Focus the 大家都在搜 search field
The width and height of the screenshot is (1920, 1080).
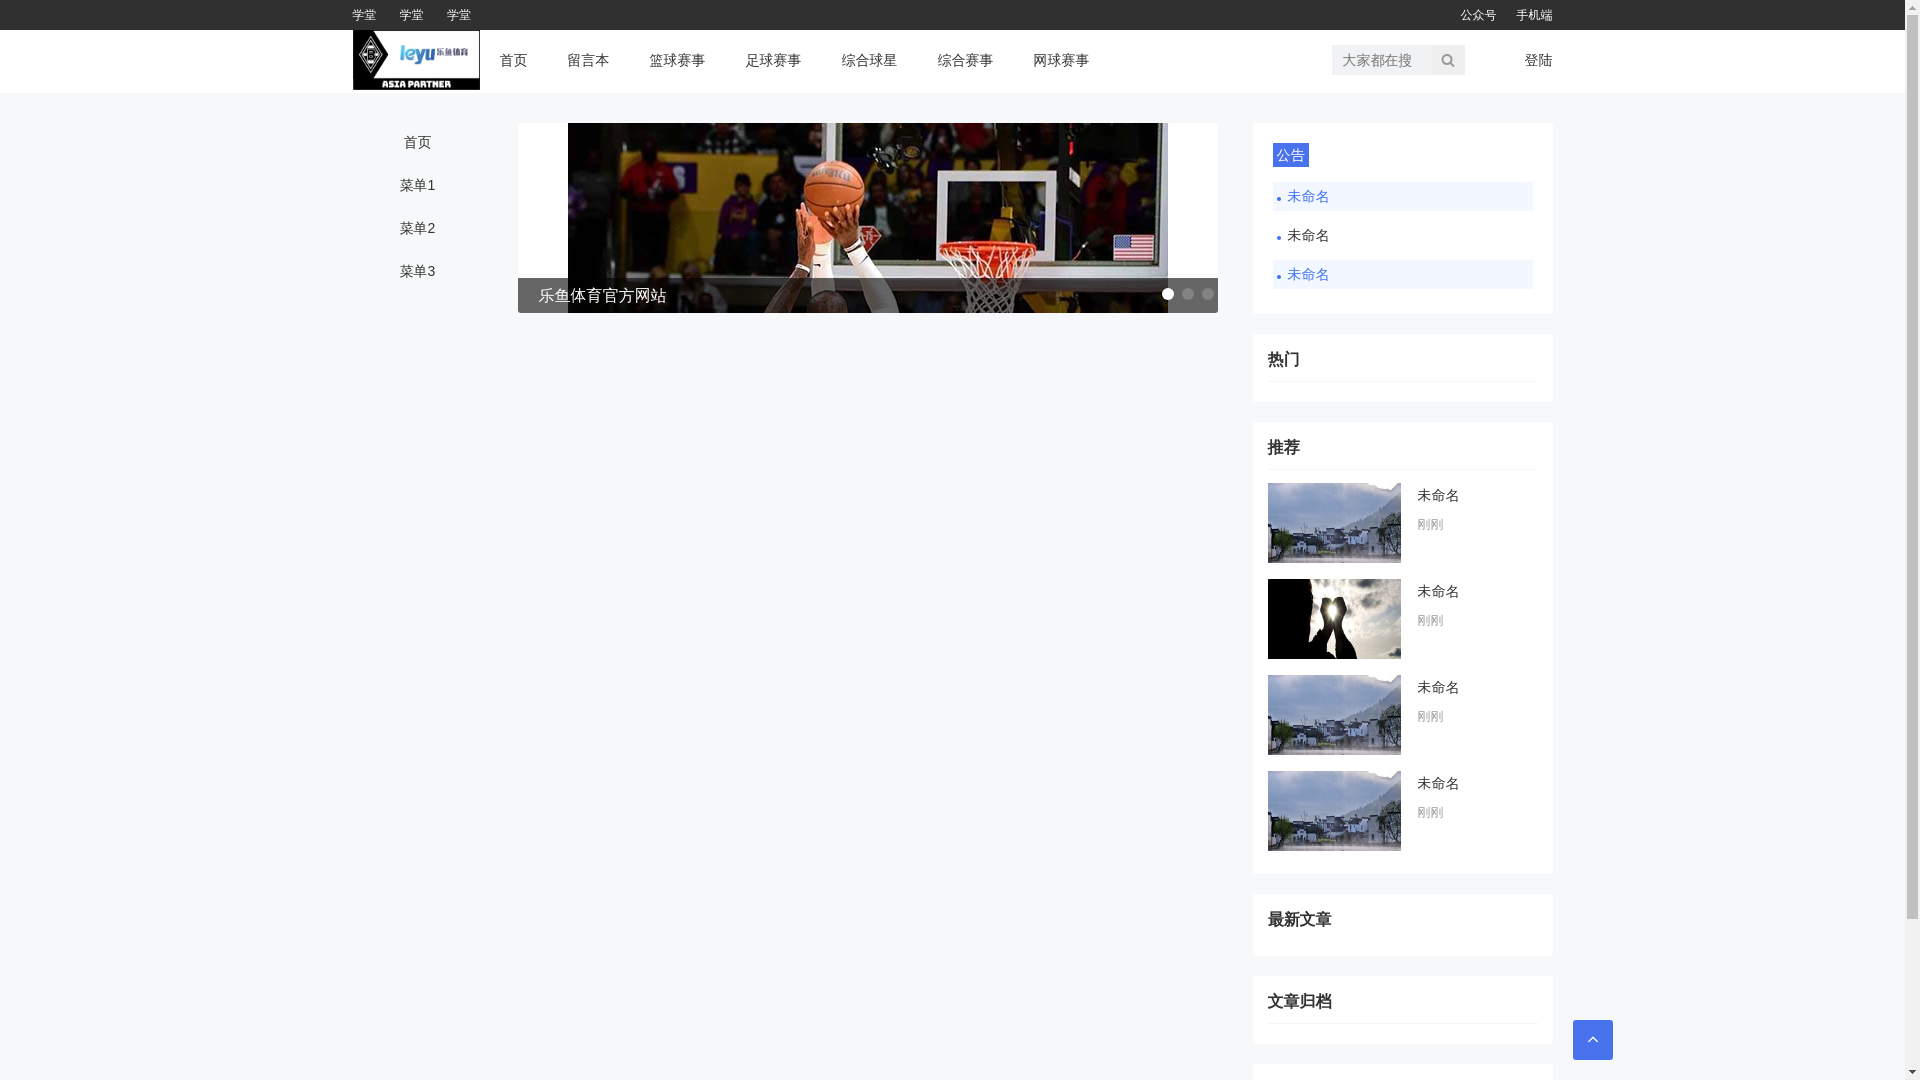pyautogui.click(x=1381, y=60)
